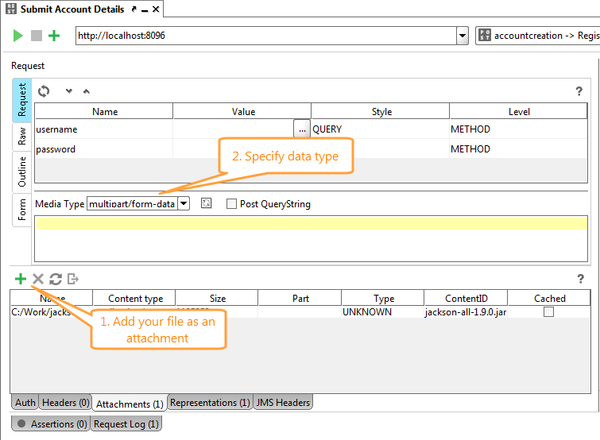Image resolution: width=600 pixels, height=440 pixels.
Task: Remove the selected attachment with X icon
Action: [x=38, y=279]
